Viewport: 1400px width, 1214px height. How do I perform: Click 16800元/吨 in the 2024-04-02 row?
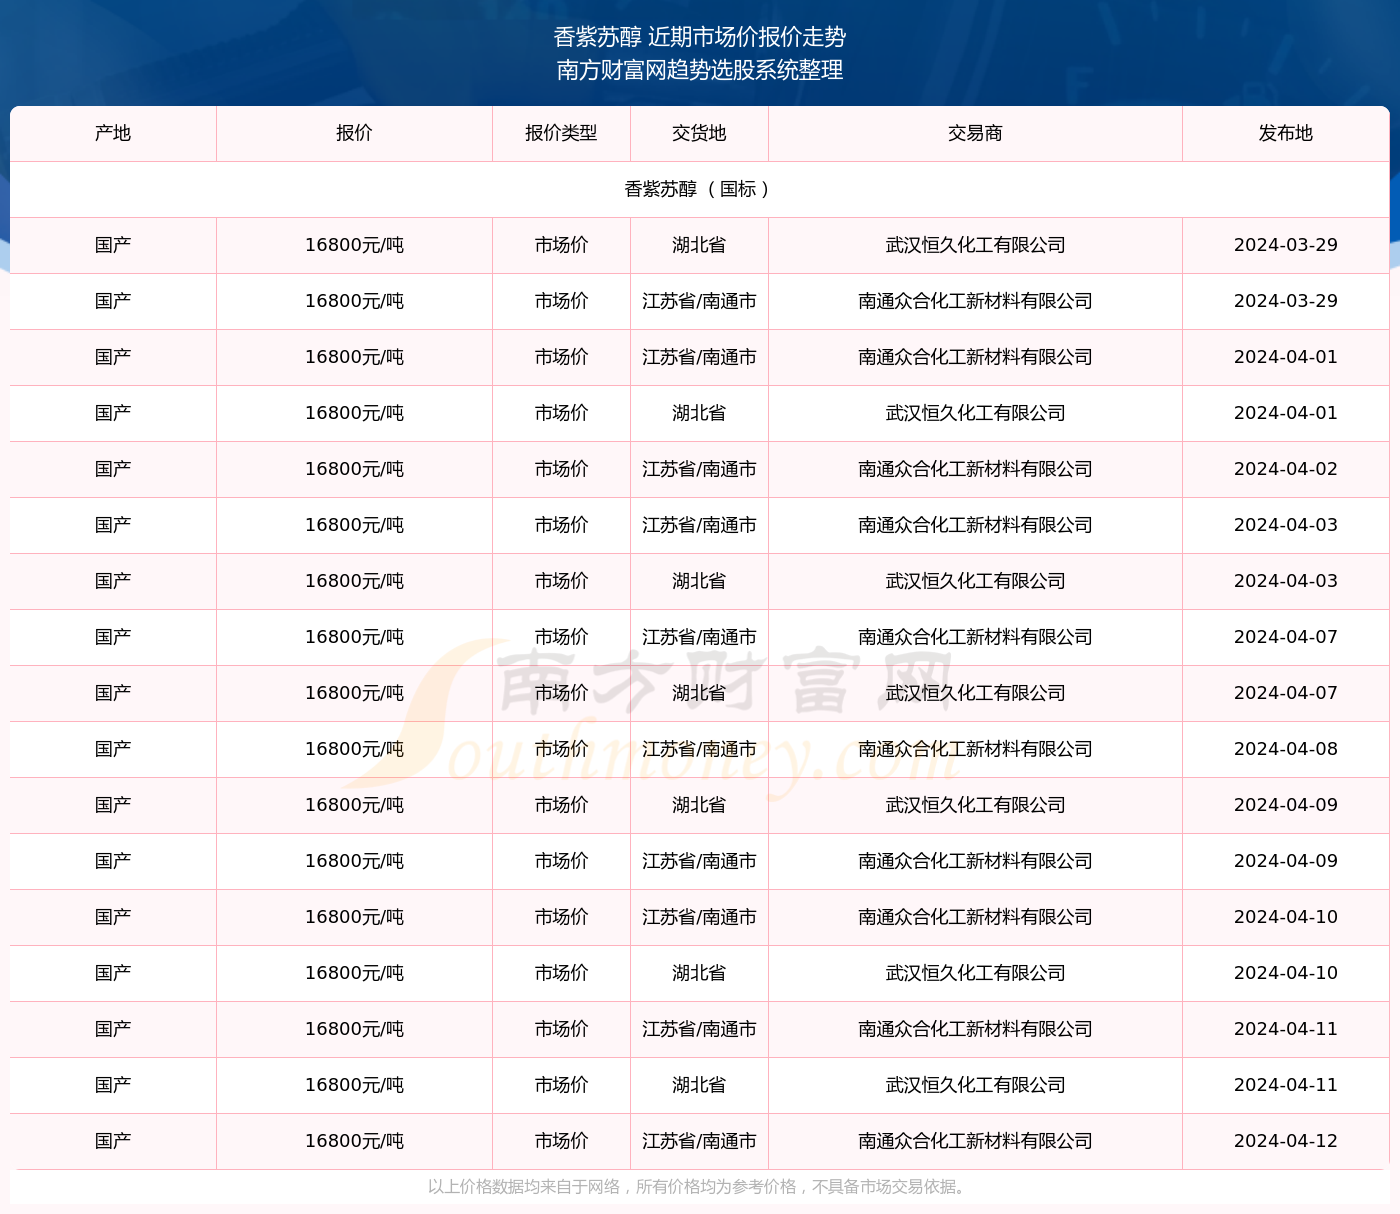pos(354,469)
